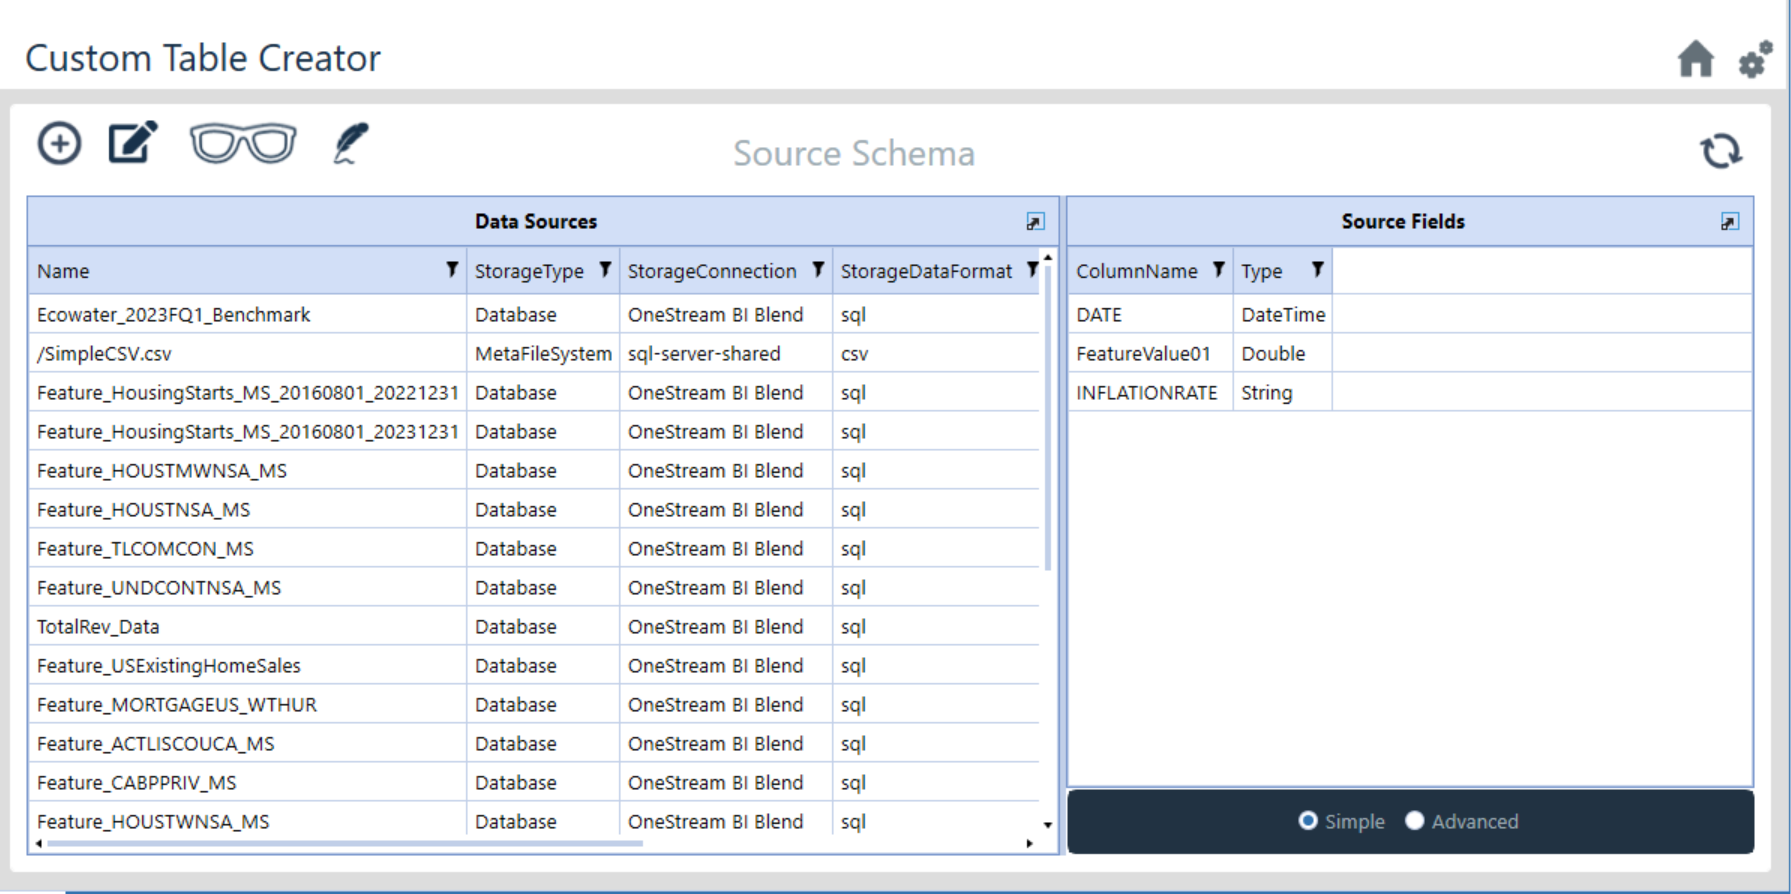
Task: Click the refresh arrows icon
Action: 1721,151
